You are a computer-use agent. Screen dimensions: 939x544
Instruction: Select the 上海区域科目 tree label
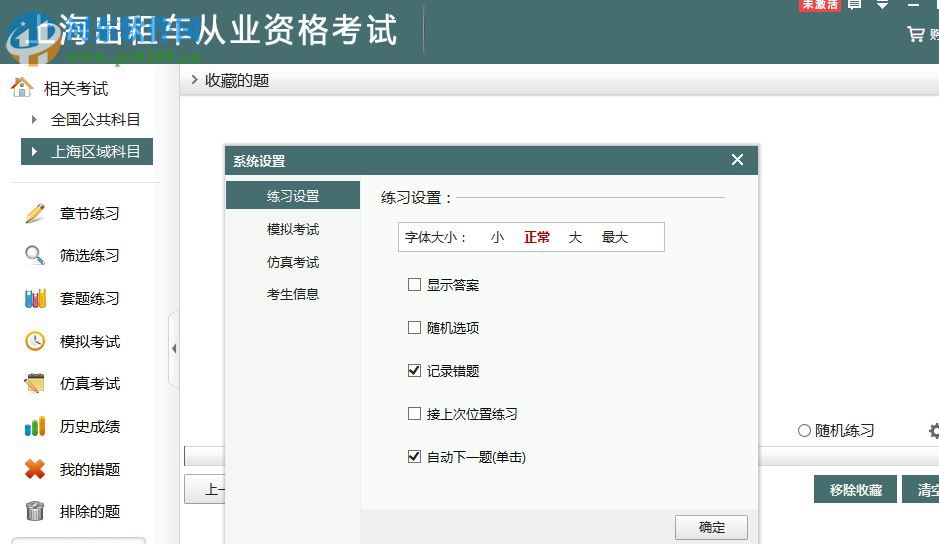point(95,152)
